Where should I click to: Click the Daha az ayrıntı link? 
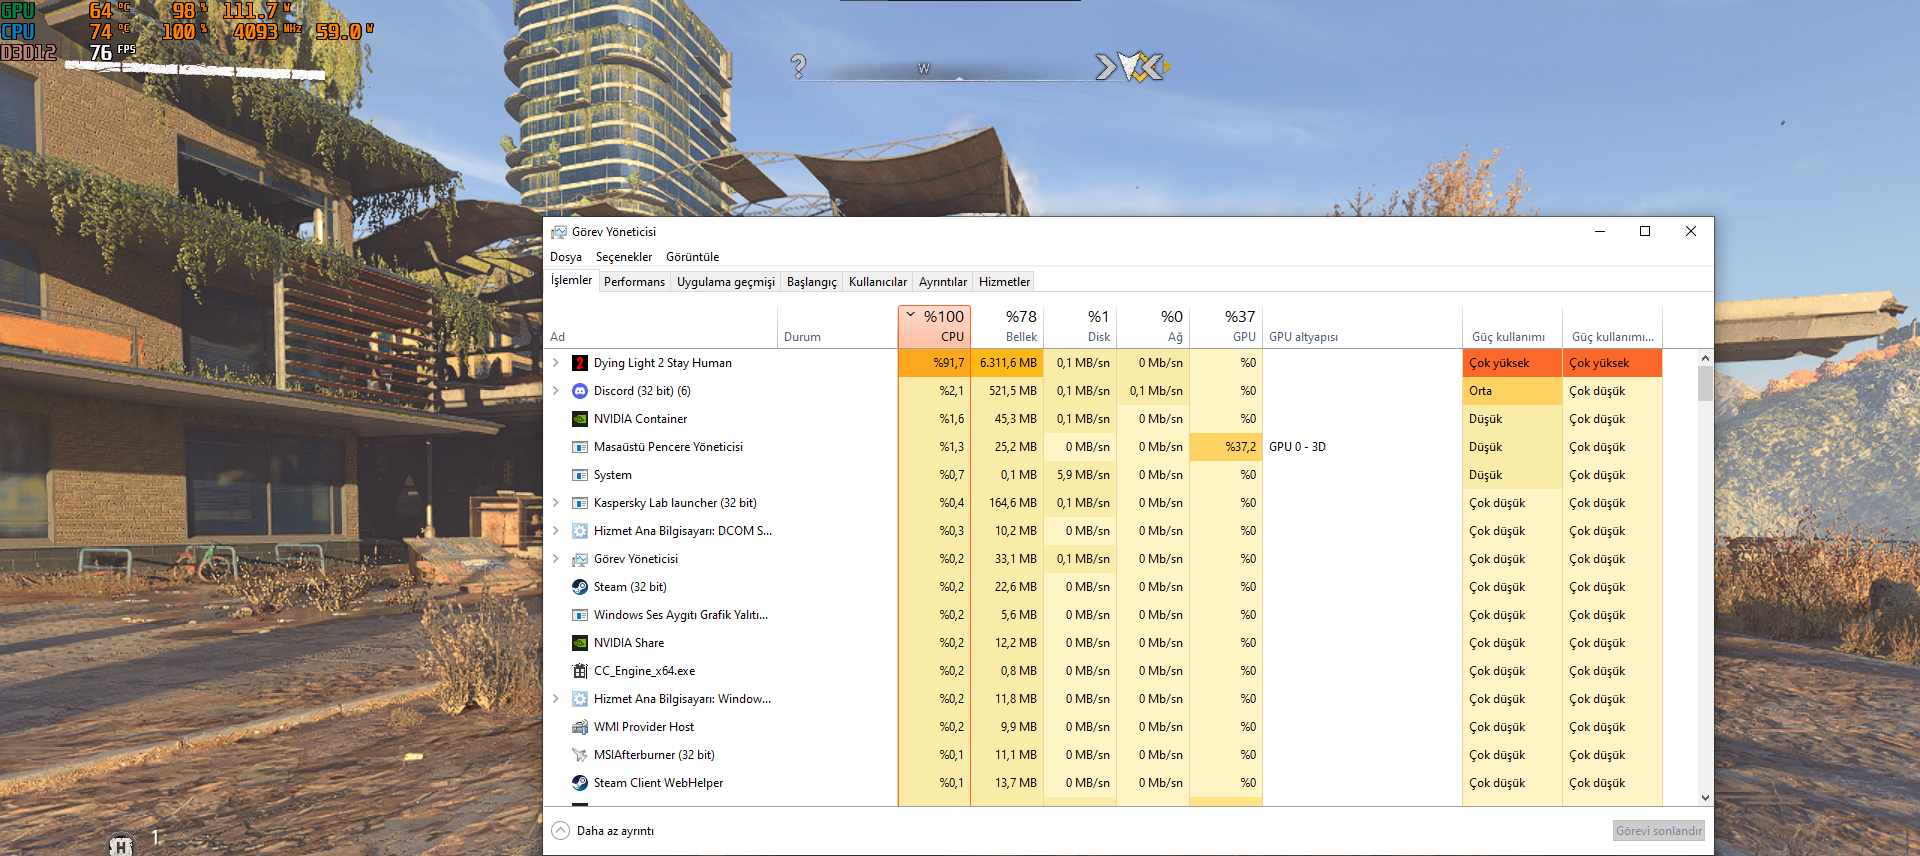coord(615,831)
